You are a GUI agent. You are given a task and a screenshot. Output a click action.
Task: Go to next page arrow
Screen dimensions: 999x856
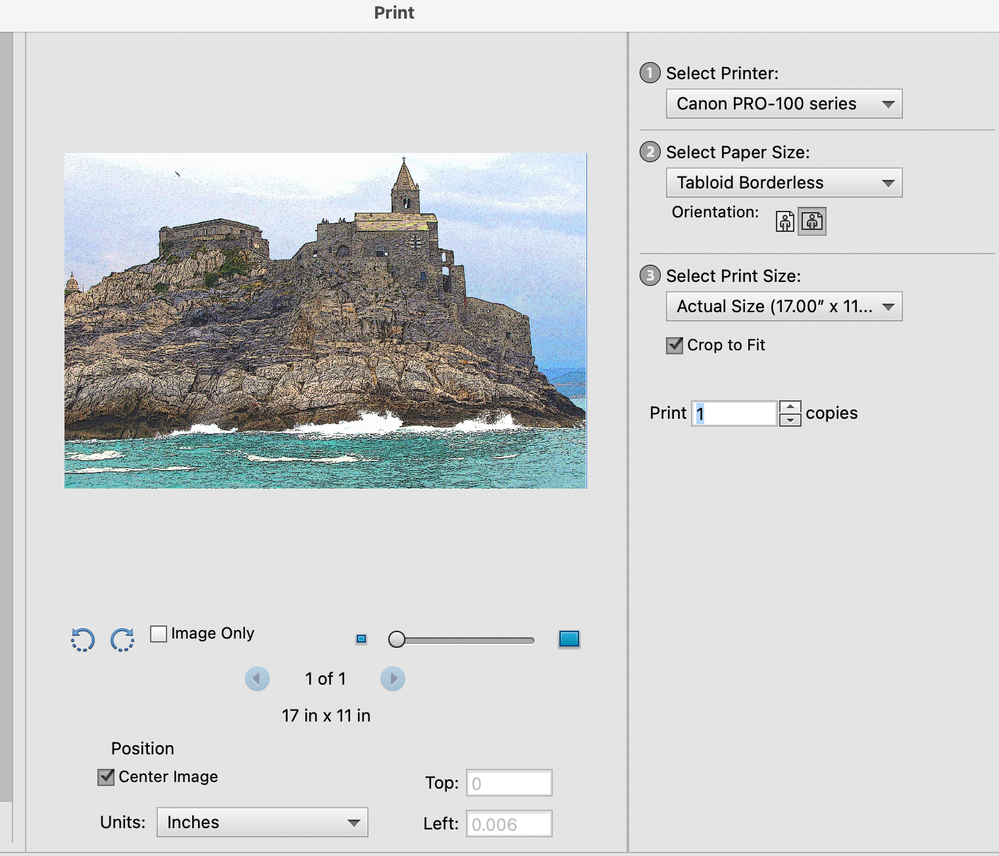[x=392, y=679]
